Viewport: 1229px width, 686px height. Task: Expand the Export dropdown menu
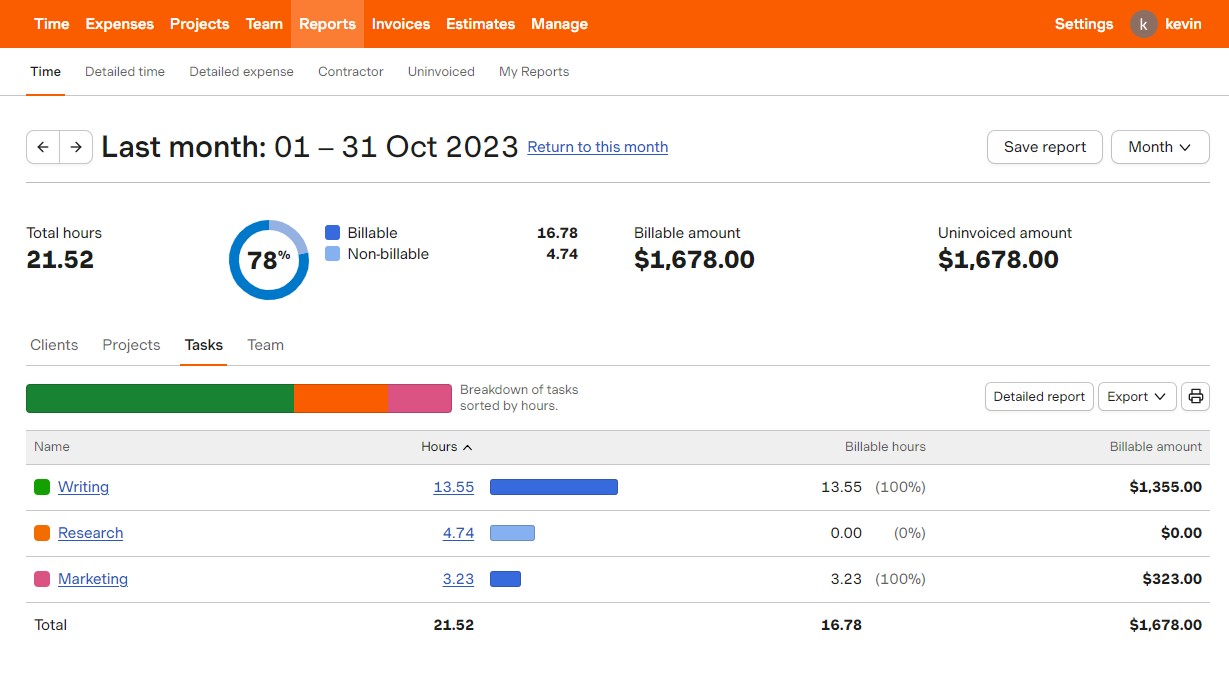click(1137, 397)
